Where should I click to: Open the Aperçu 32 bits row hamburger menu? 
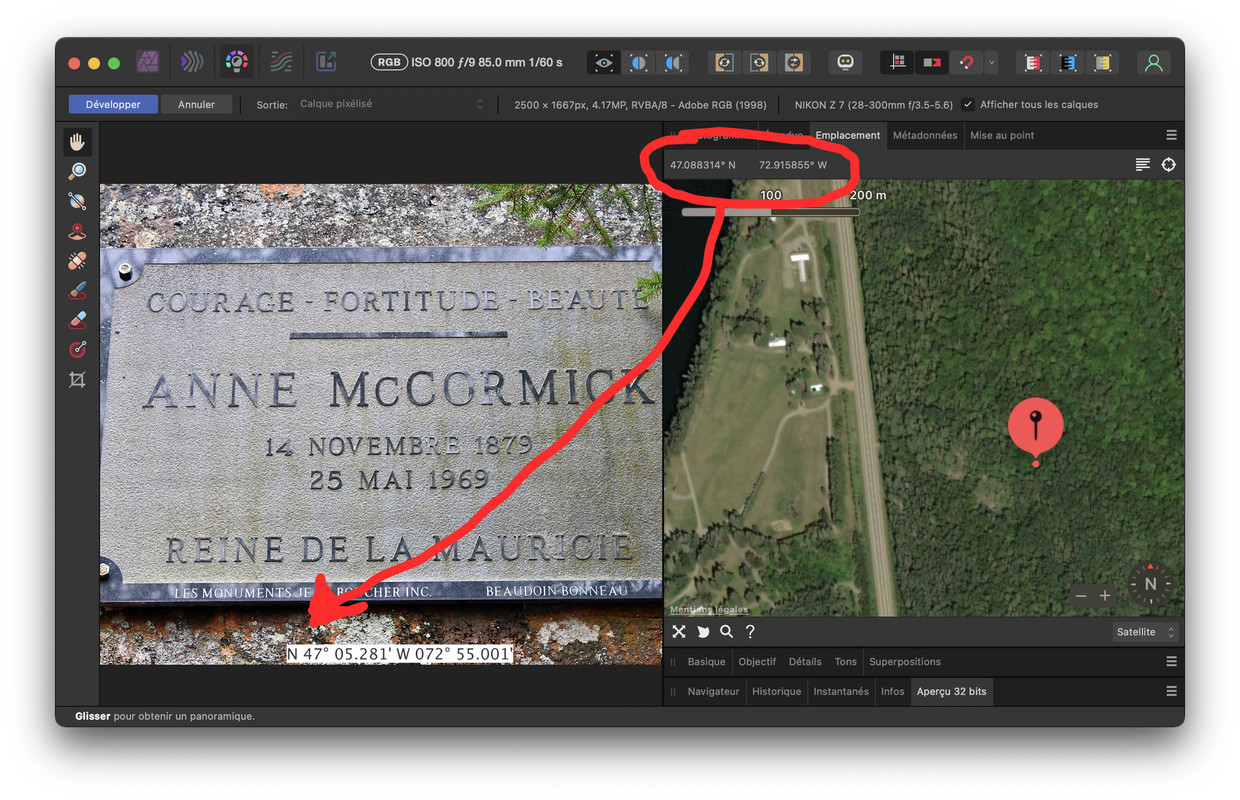1171,692
